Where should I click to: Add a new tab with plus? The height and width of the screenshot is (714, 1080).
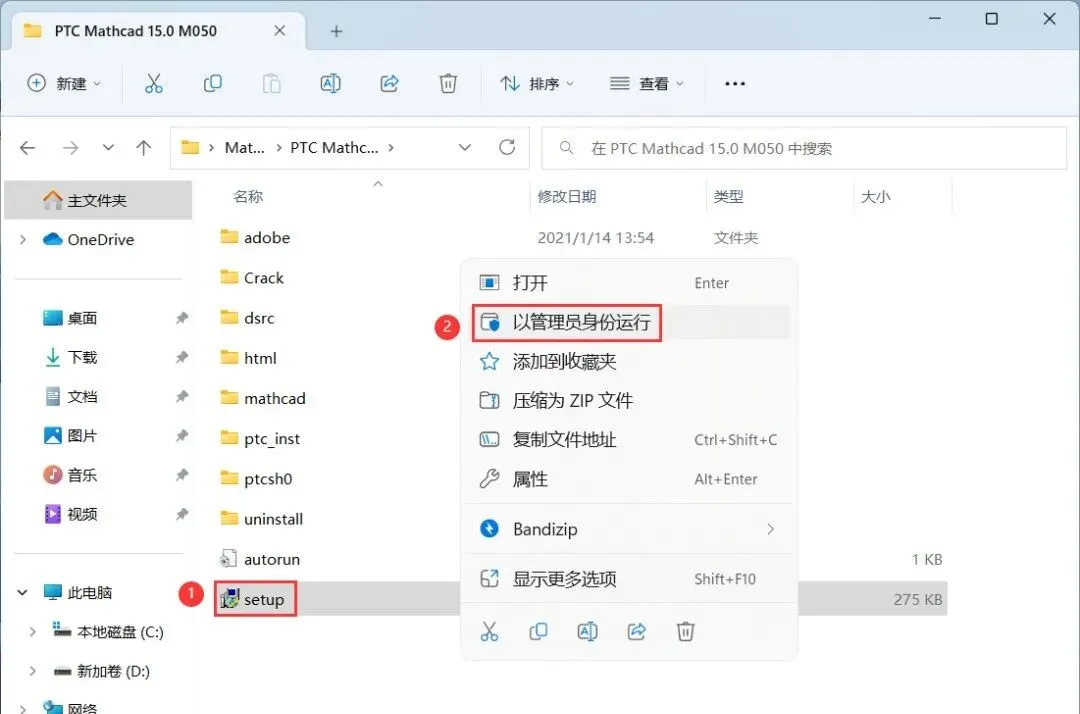(x=336, y=31)
